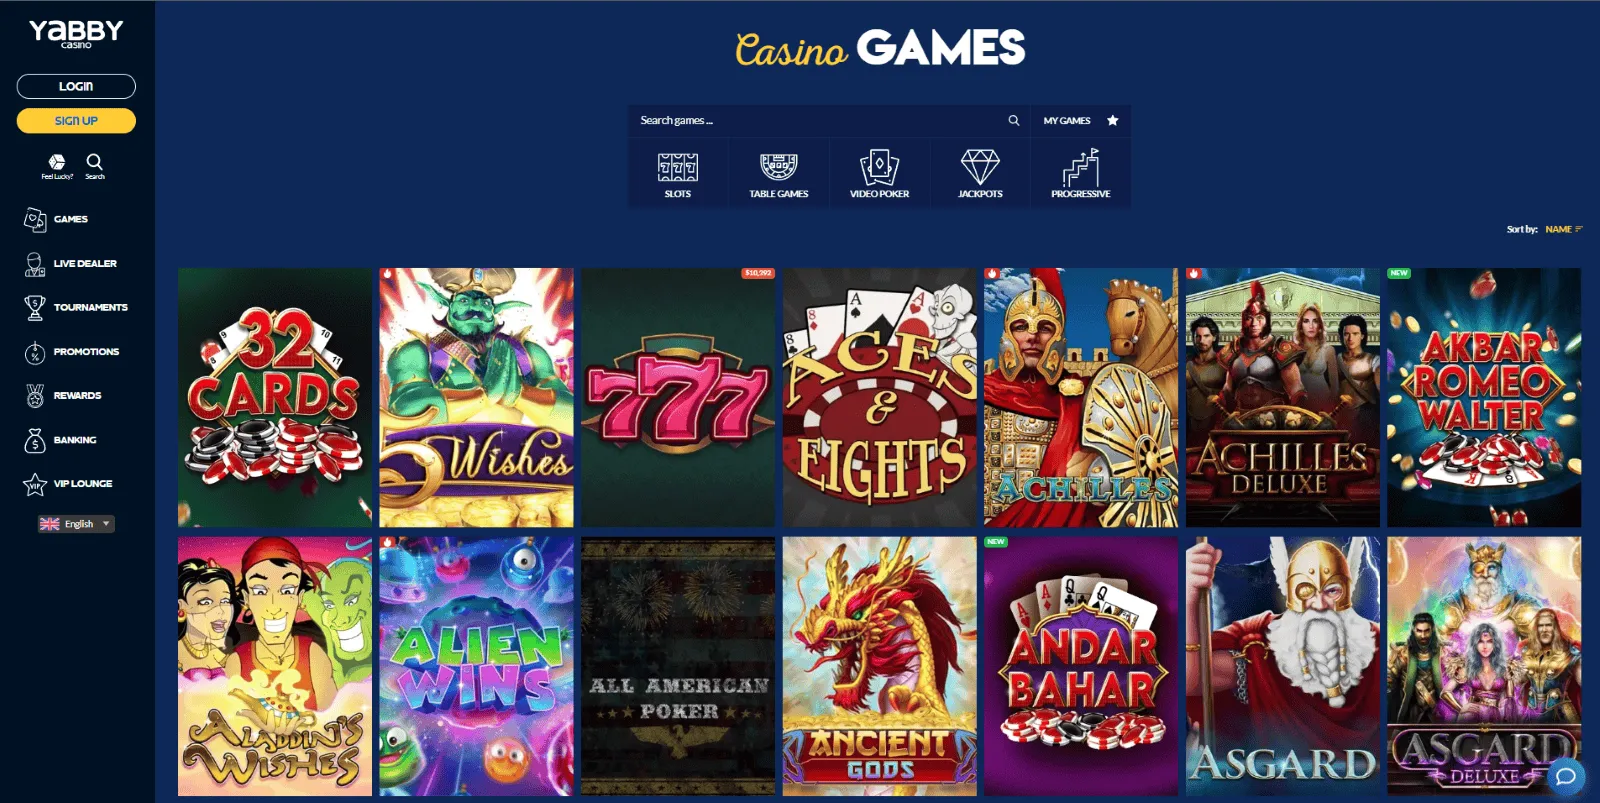Click the Feel Lucky dice icon
The width and height of the screenshot is (1600, 803).
coord(57,162)
